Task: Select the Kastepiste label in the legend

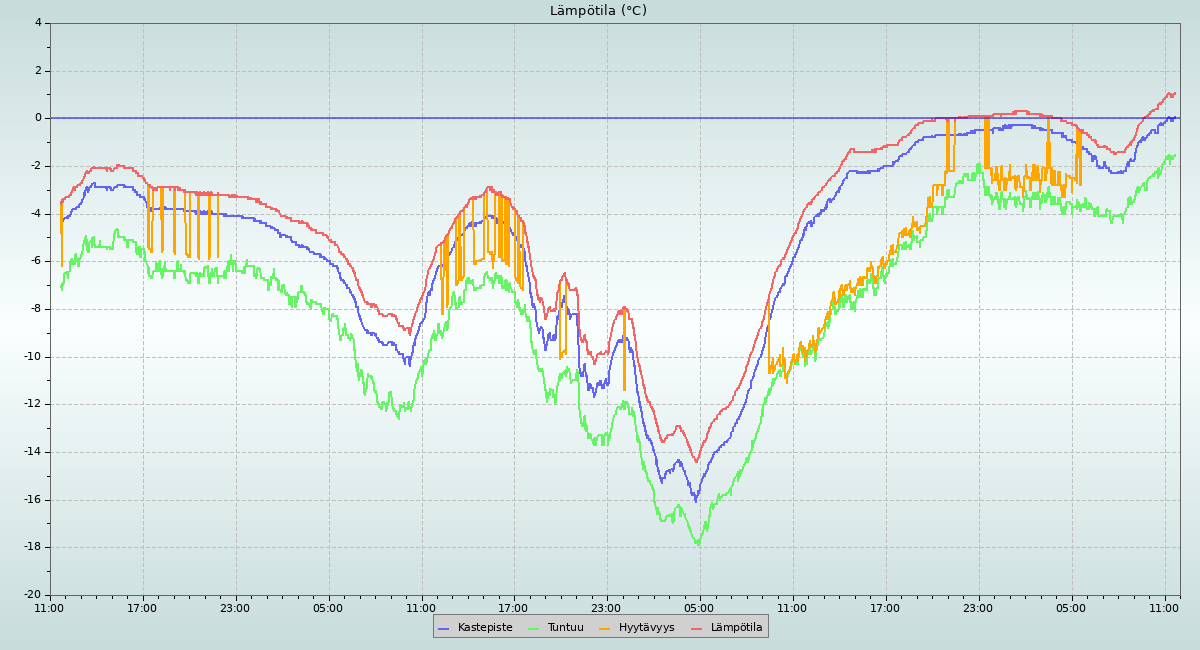Action: [x=484, y=628]
